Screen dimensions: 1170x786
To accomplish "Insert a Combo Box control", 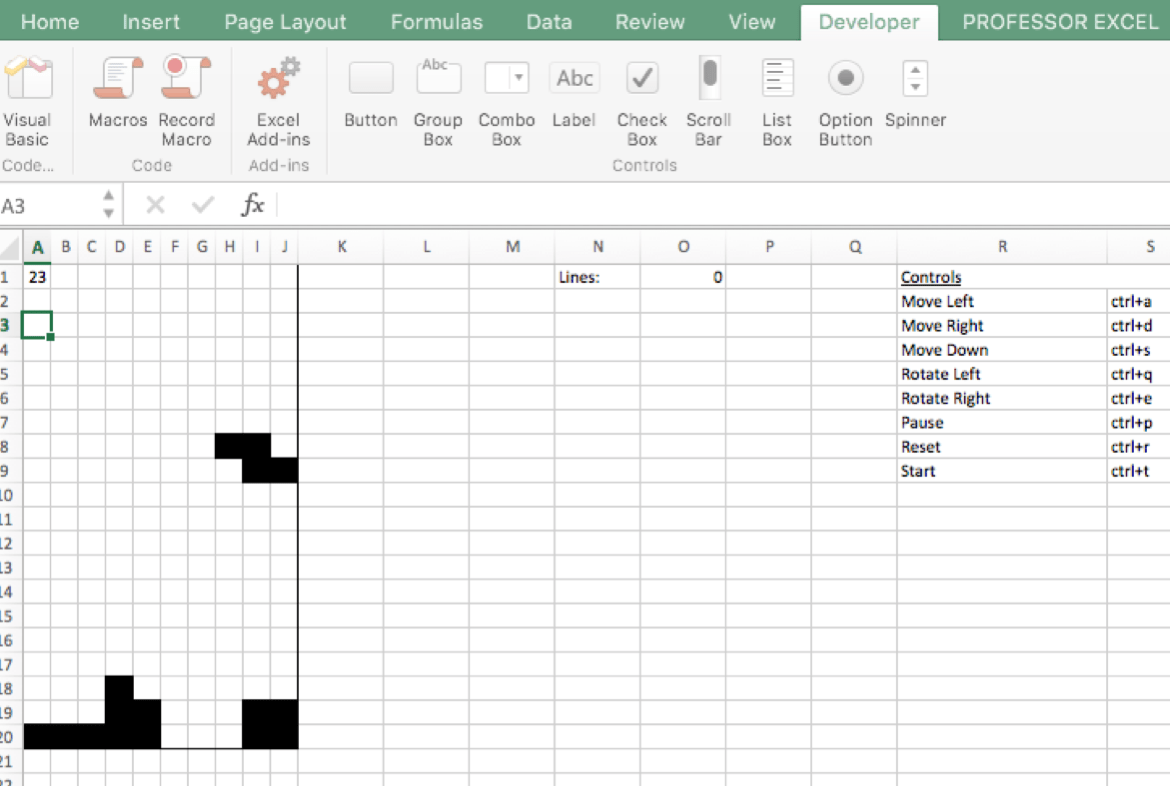I will [x=506, y=100].
